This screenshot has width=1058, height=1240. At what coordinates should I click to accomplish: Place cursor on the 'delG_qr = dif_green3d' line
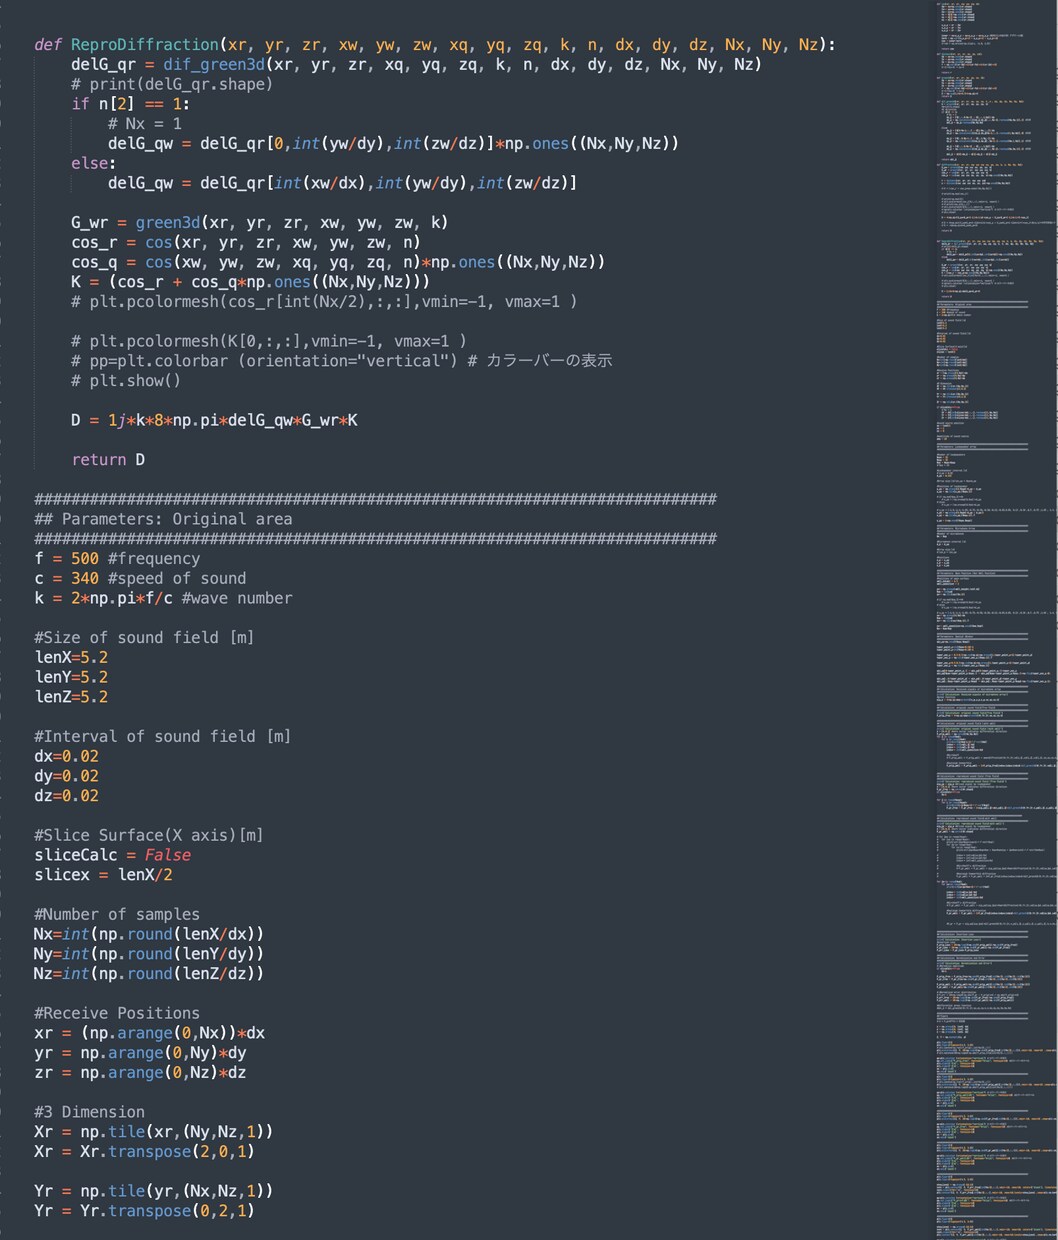tap(416, 64)
